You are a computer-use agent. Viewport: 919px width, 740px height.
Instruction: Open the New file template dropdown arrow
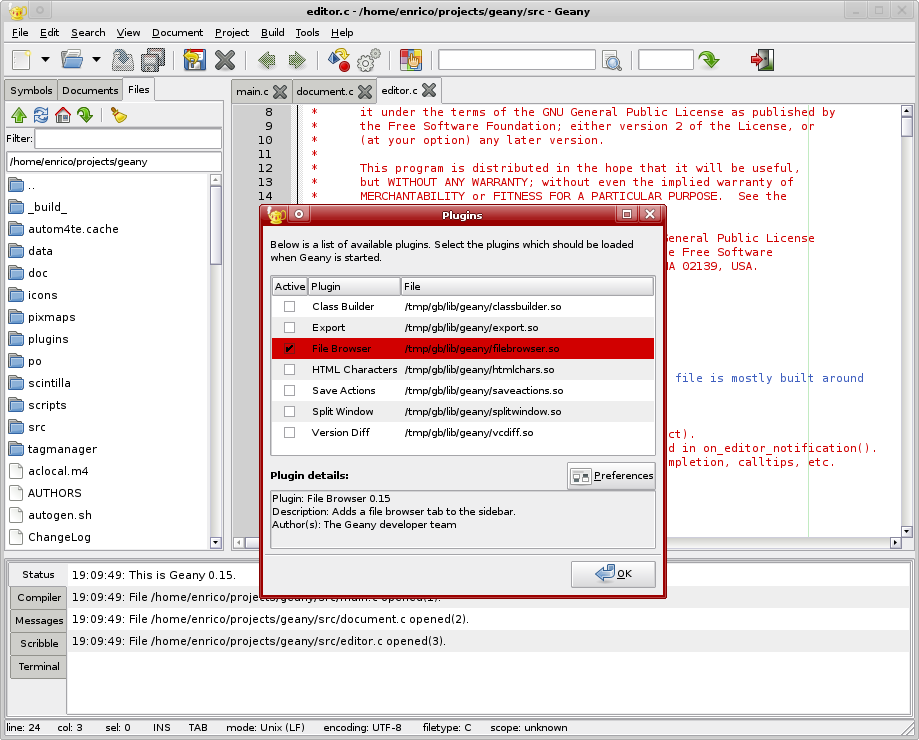pos(45,59)
